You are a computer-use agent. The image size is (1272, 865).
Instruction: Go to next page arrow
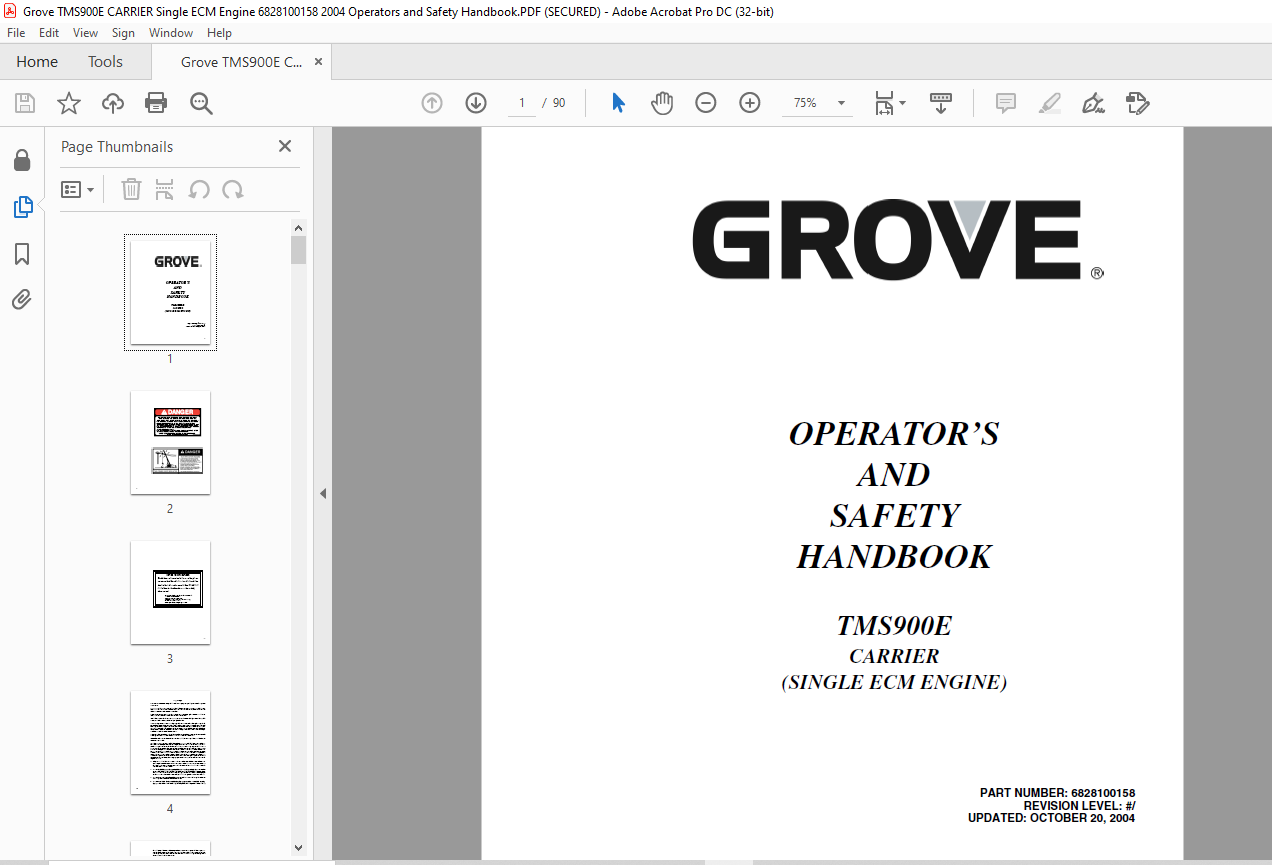pyautogui.click(x=476, y=103)
